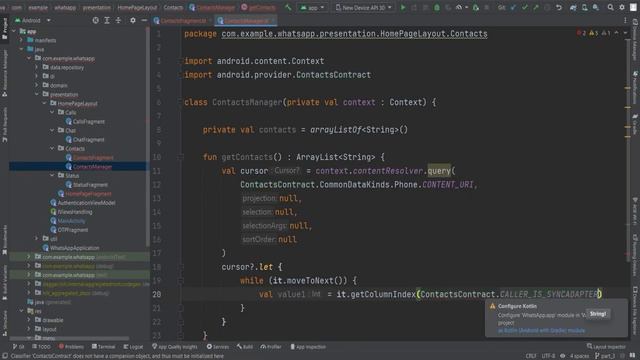Open the Android project view dropdown

pos(33,20)
